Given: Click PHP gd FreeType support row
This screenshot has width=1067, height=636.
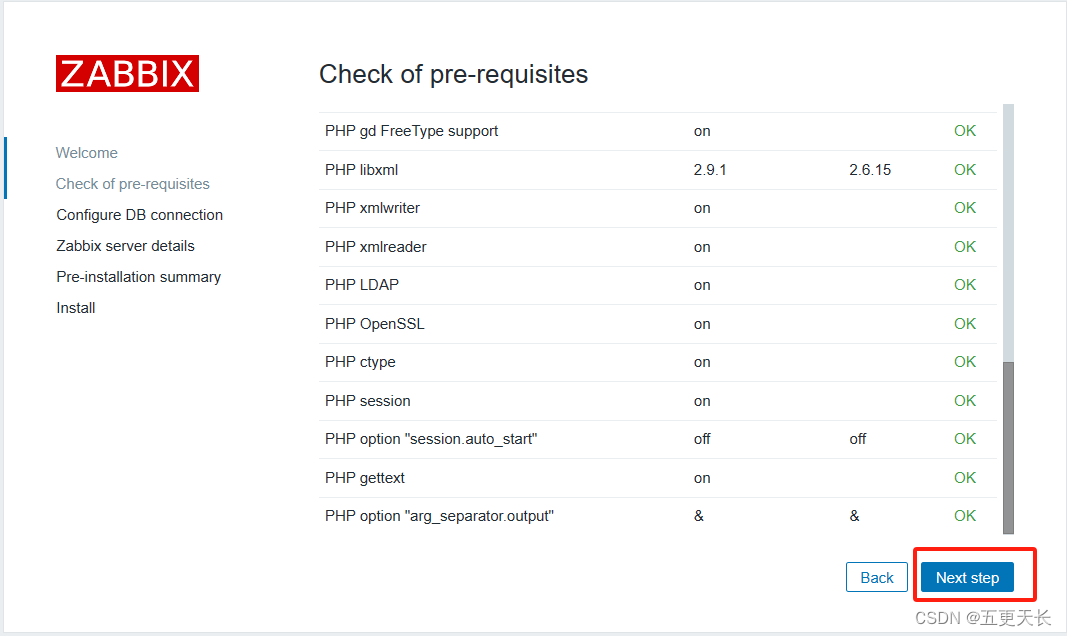Looking at the screenshot, I should point(412,131).
